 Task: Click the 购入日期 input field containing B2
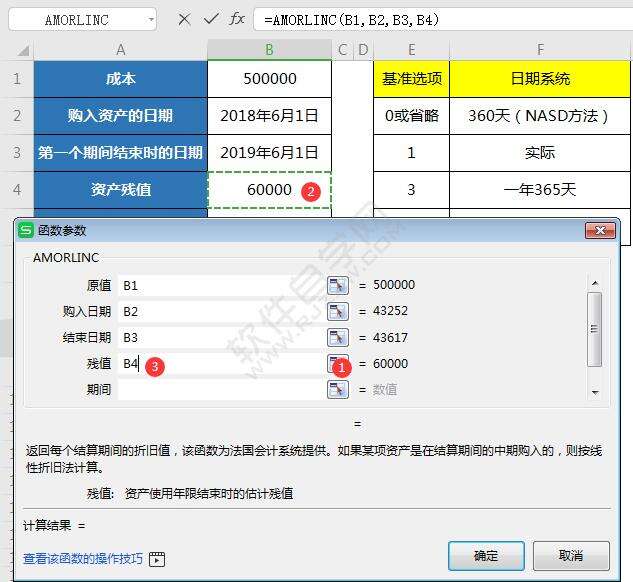(221, 311)
